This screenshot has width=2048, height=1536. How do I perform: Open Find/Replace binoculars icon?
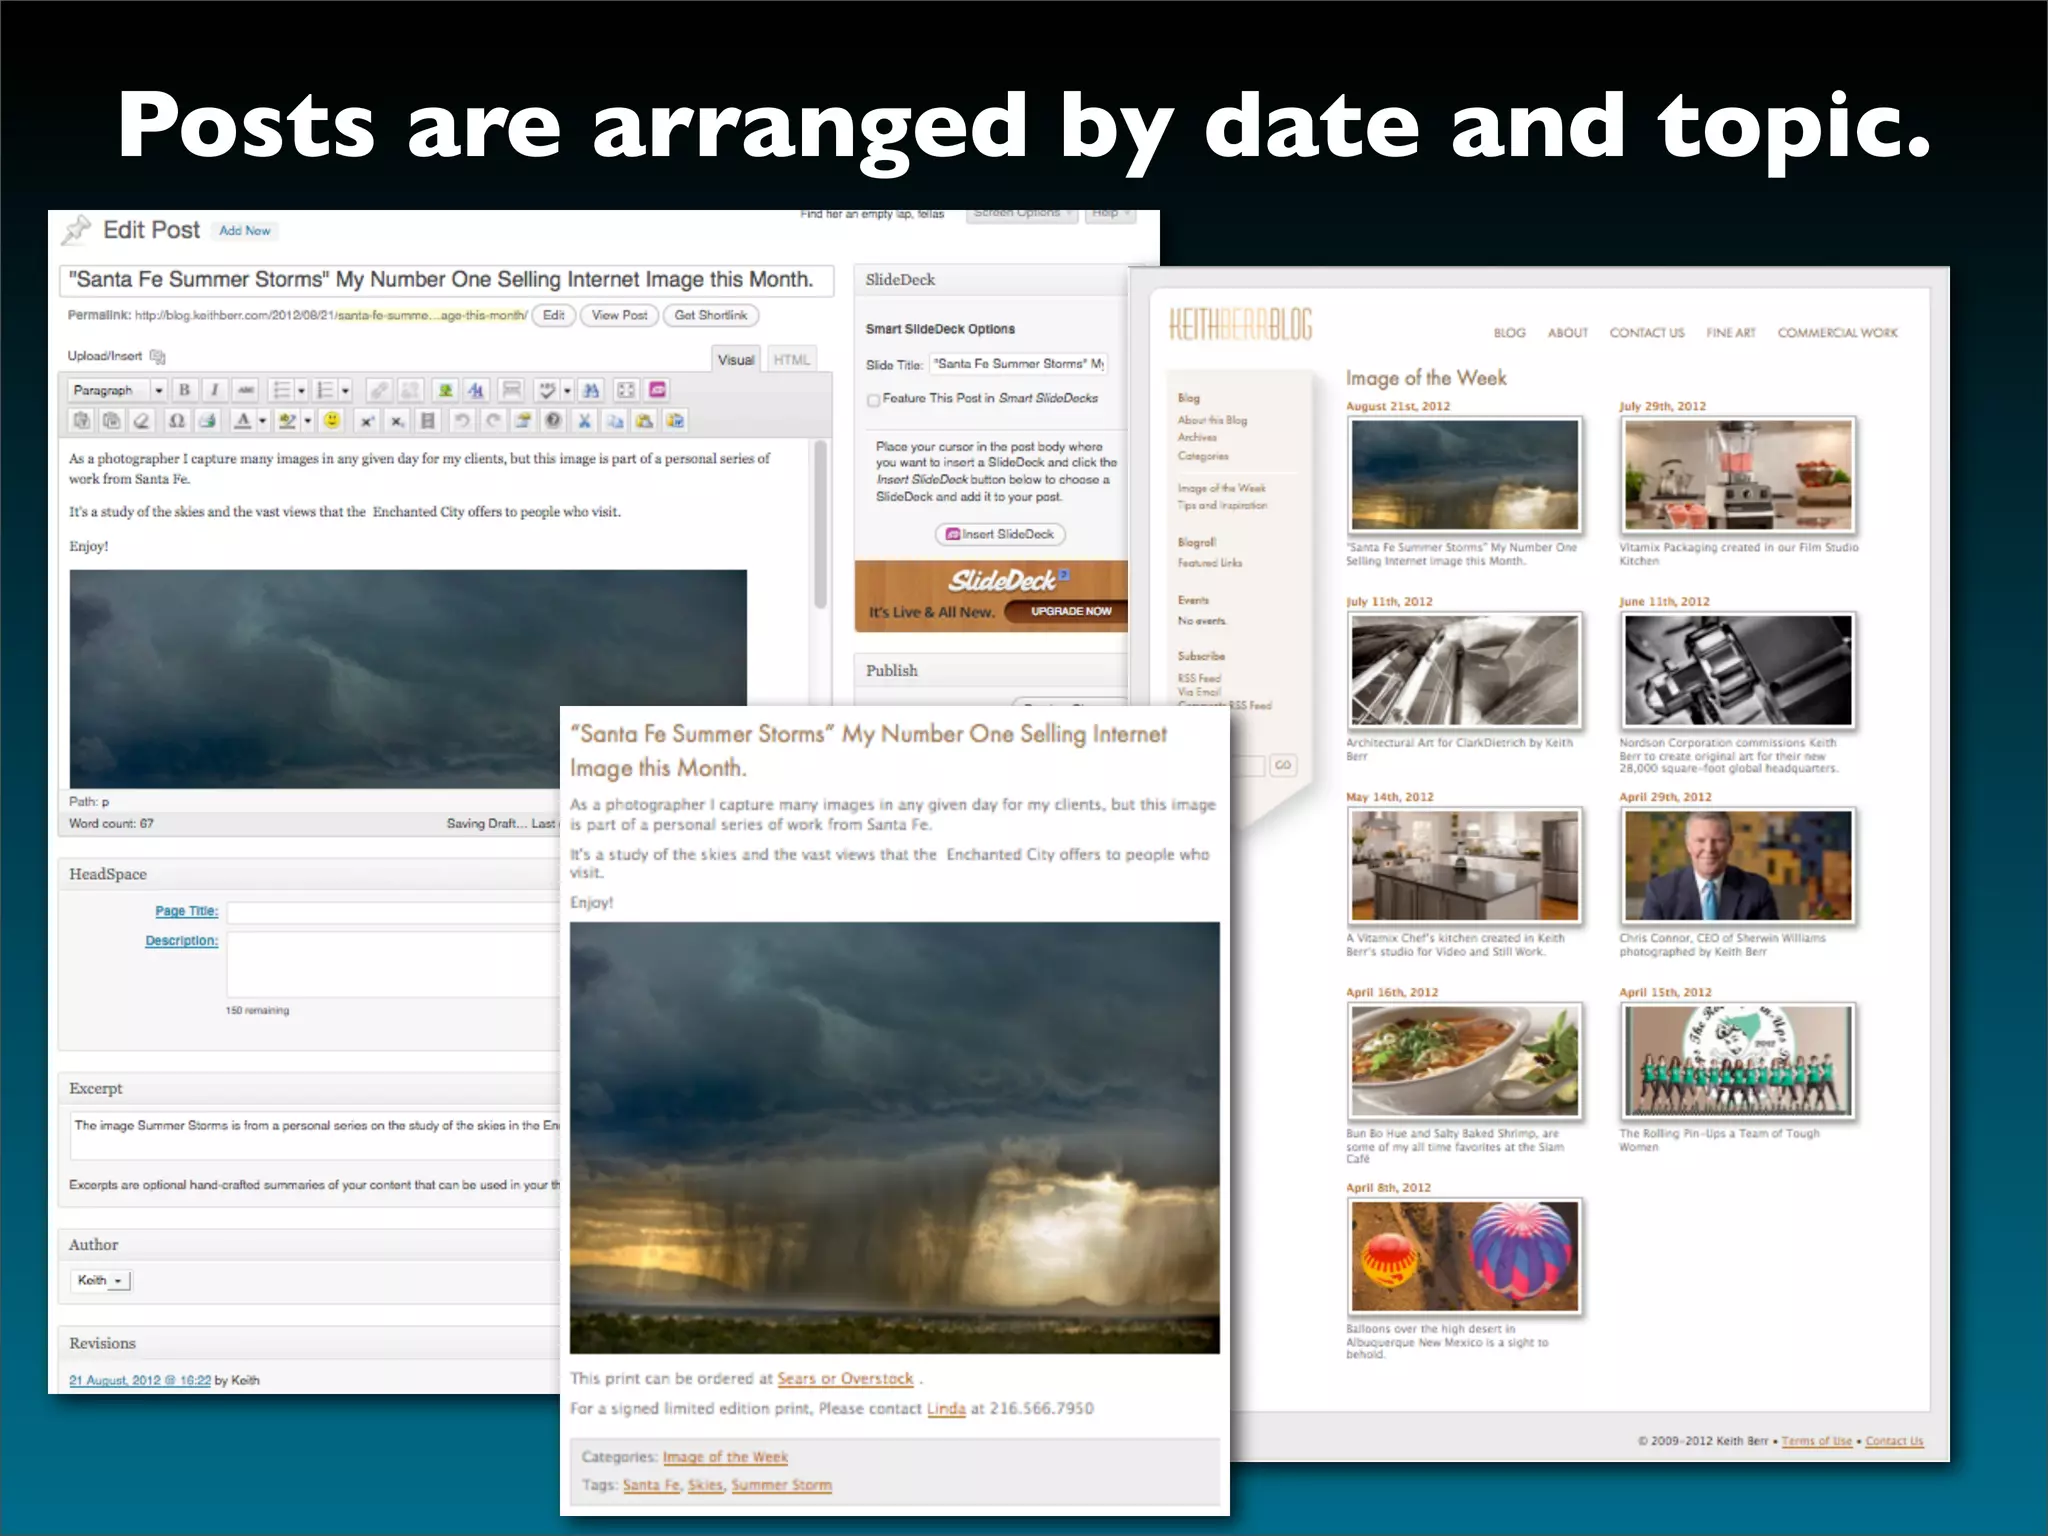(590, 390)
